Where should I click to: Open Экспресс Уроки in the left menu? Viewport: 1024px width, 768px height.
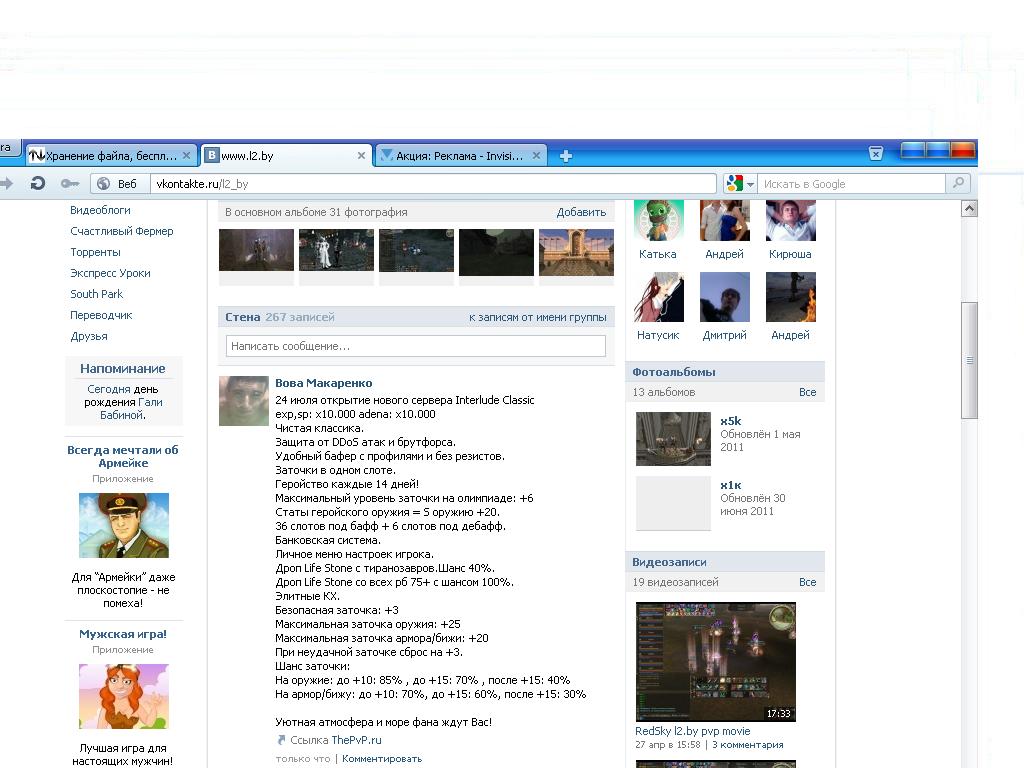point(110,273)
